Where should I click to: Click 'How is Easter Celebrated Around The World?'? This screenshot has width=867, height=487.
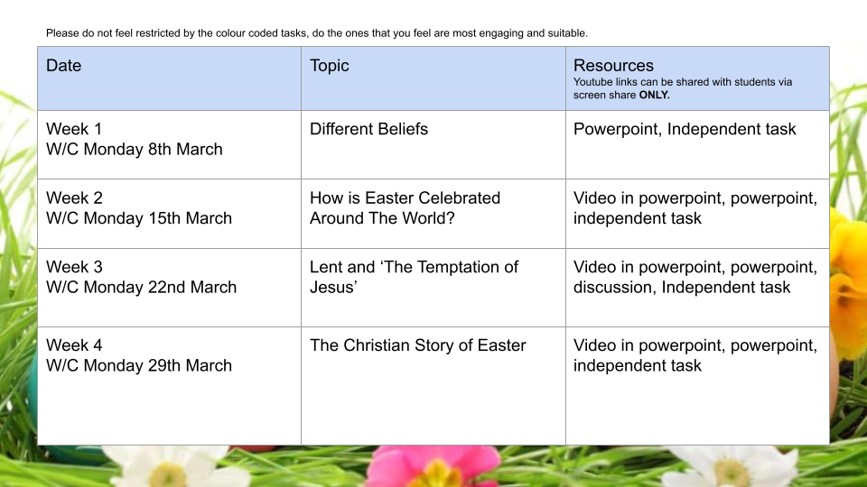(434, 214)
